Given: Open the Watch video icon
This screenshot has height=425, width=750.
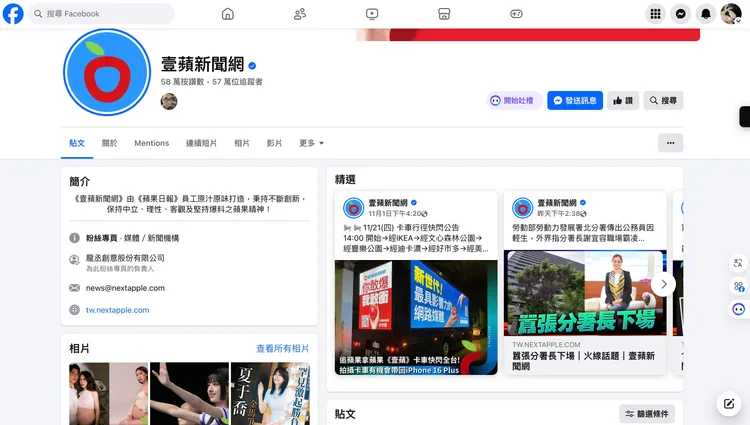Looking at the screenshot, I should pos(372,14).
